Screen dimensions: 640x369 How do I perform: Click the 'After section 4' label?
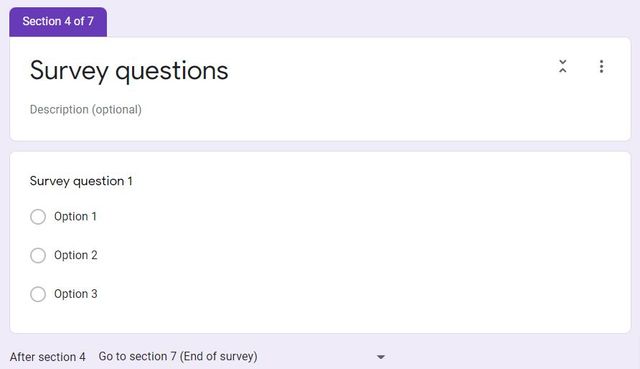[48, 357]
